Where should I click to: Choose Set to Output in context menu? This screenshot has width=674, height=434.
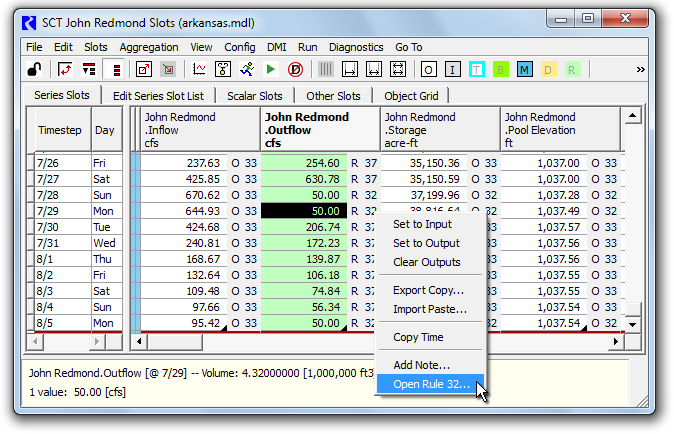[431, 243]
